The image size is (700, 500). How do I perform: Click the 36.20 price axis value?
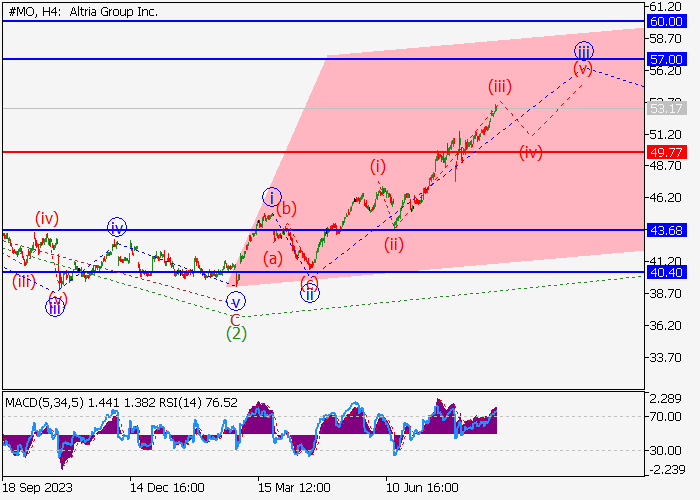[x=665, y=326]
